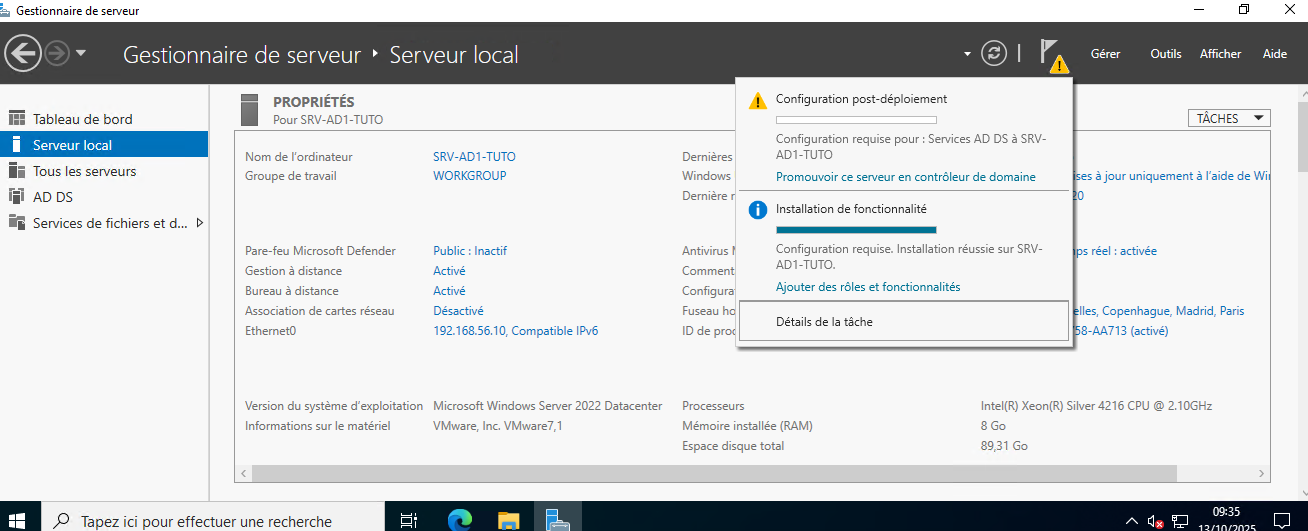The width and height of the screenshot is (1308, 531).
Task: Select AD DS in the sidebar
Action: [52, 197]
